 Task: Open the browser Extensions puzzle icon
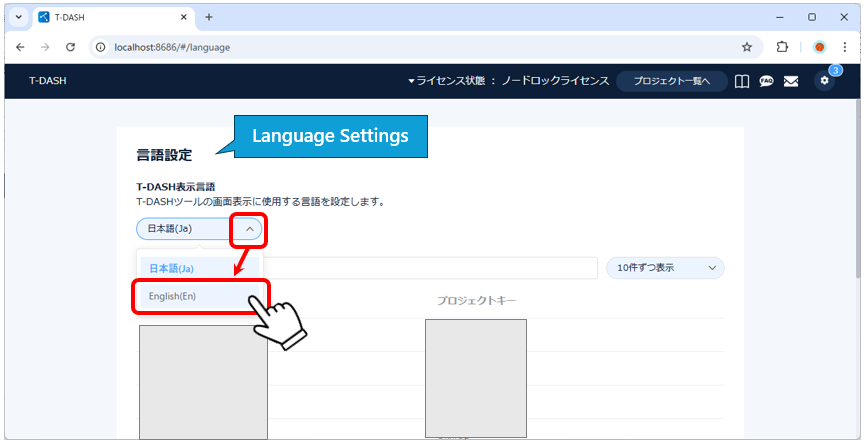(x=783, y=47)
